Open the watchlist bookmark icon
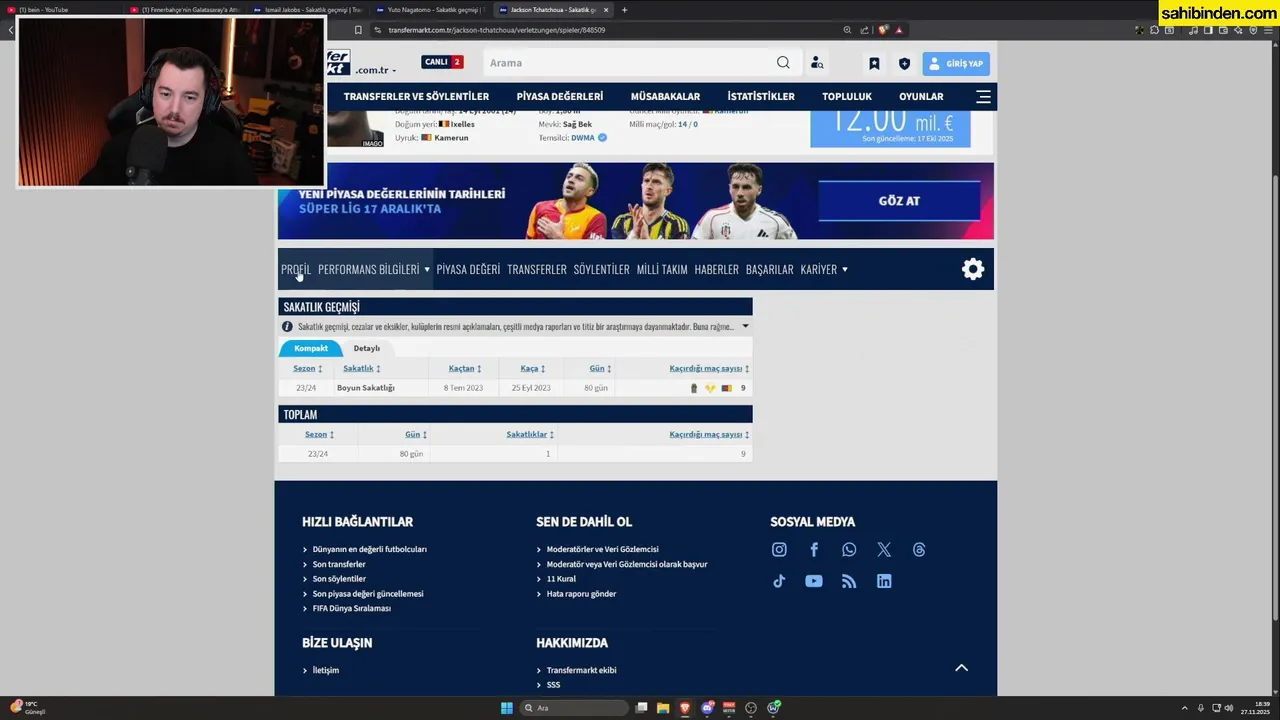This screenshot has height=720, width=1280. coord(874,63)
